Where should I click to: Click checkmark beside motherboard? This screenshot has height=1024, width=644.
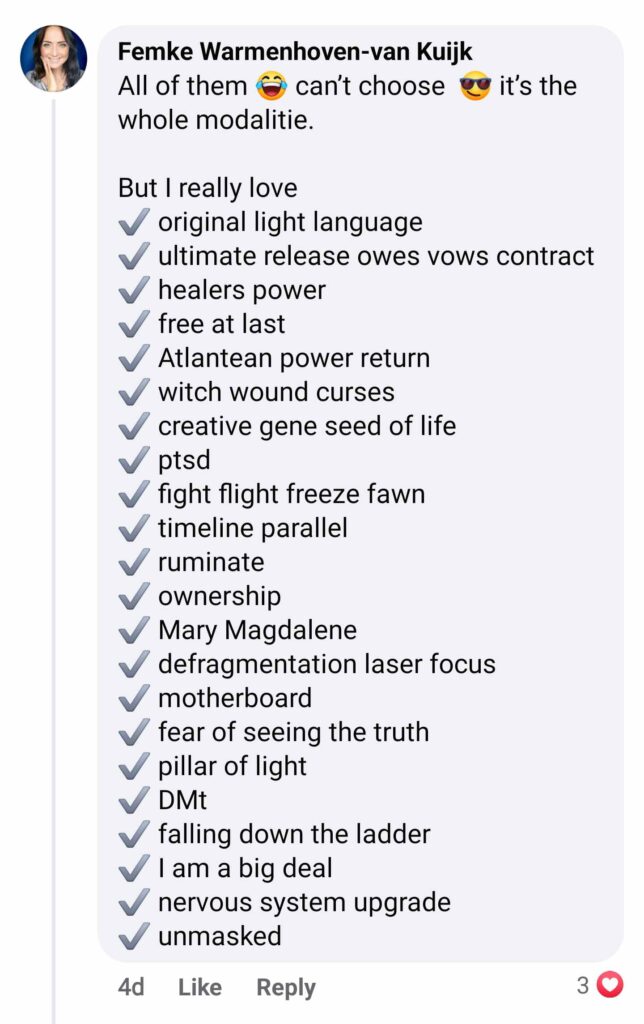133,698
